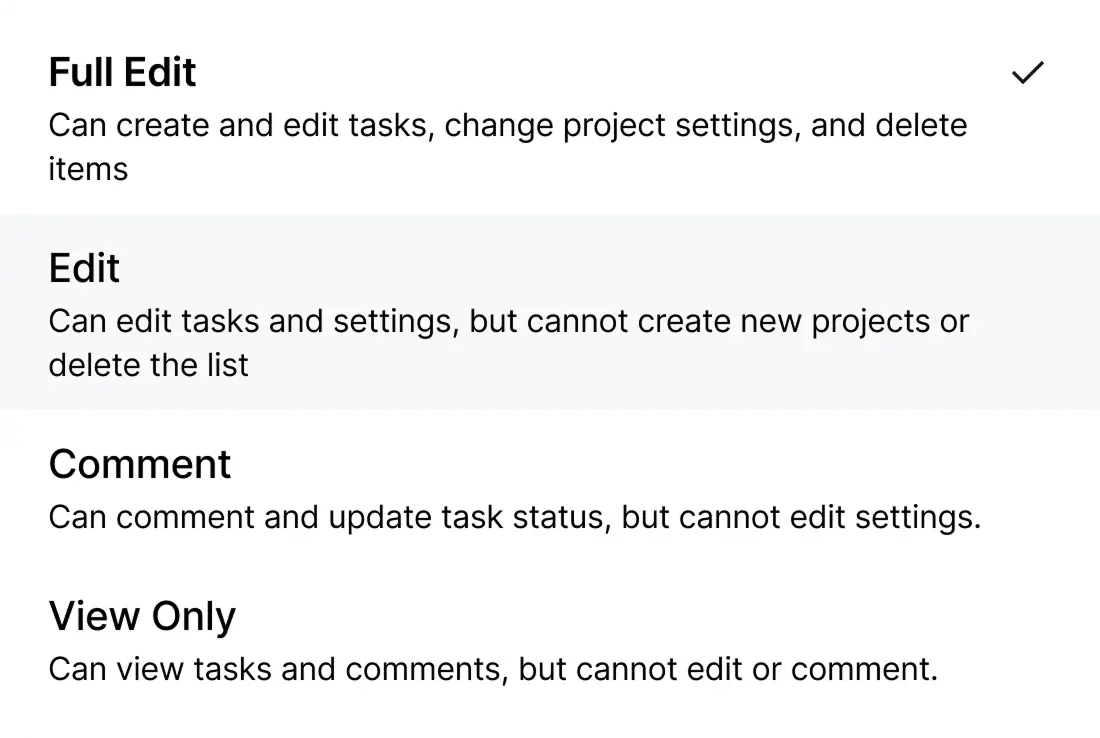Viewport: 1100px width, 738px height.
Task: Pick the View Only permission heading
Action: coord(142,617)
